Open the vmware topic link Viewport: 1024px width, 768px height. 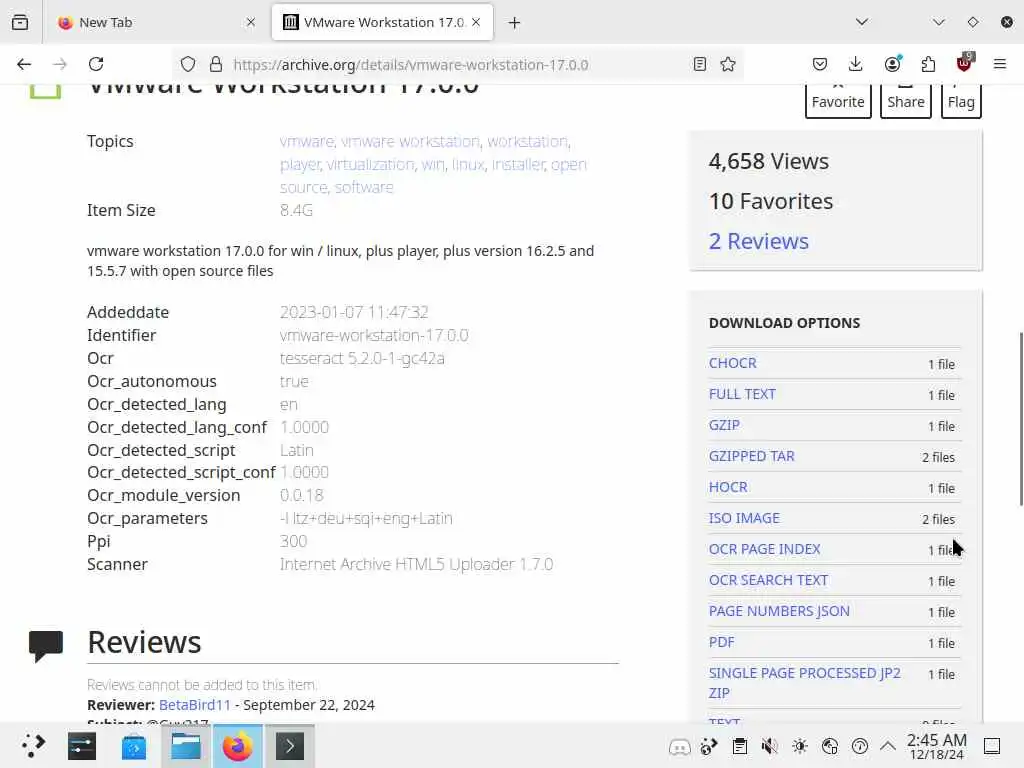click(306, 142)
